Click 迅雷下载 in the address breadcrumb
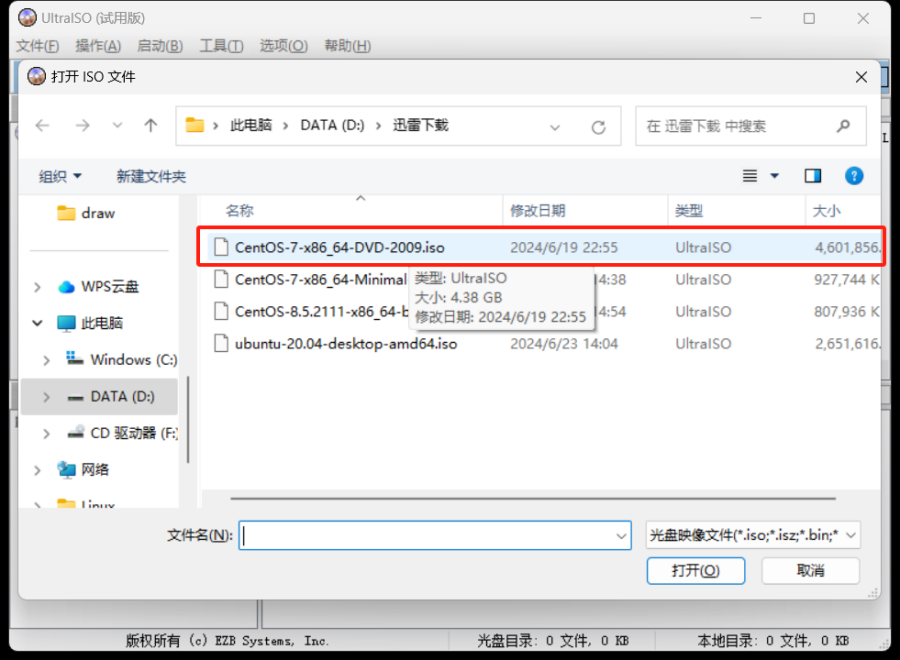900x660 pixels. click(x=421, y=125)
